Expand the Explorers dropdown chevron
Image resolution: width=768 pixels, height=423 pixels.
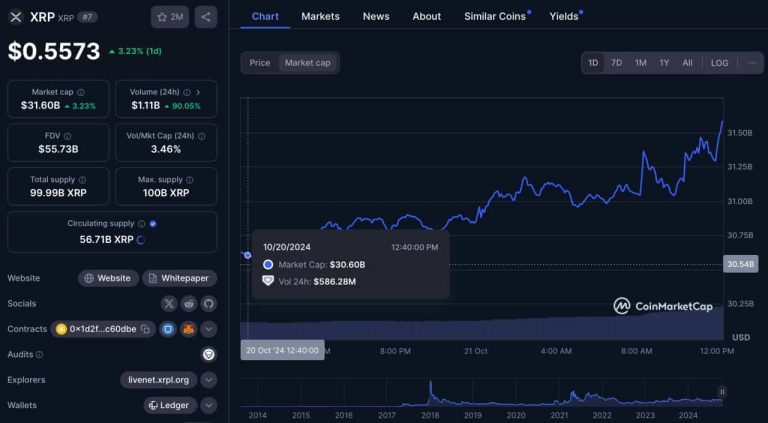[x=209, y=380]
